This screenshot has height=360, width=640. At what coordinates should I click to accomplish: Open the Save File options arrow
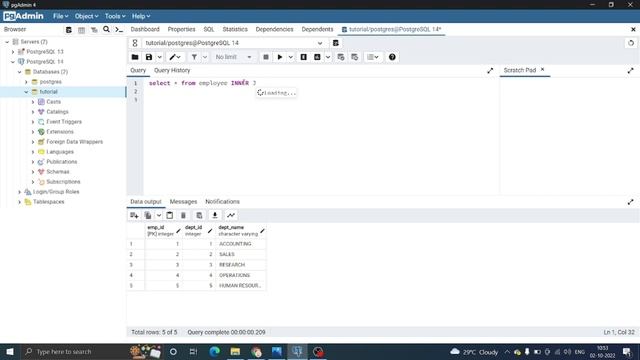160,57
